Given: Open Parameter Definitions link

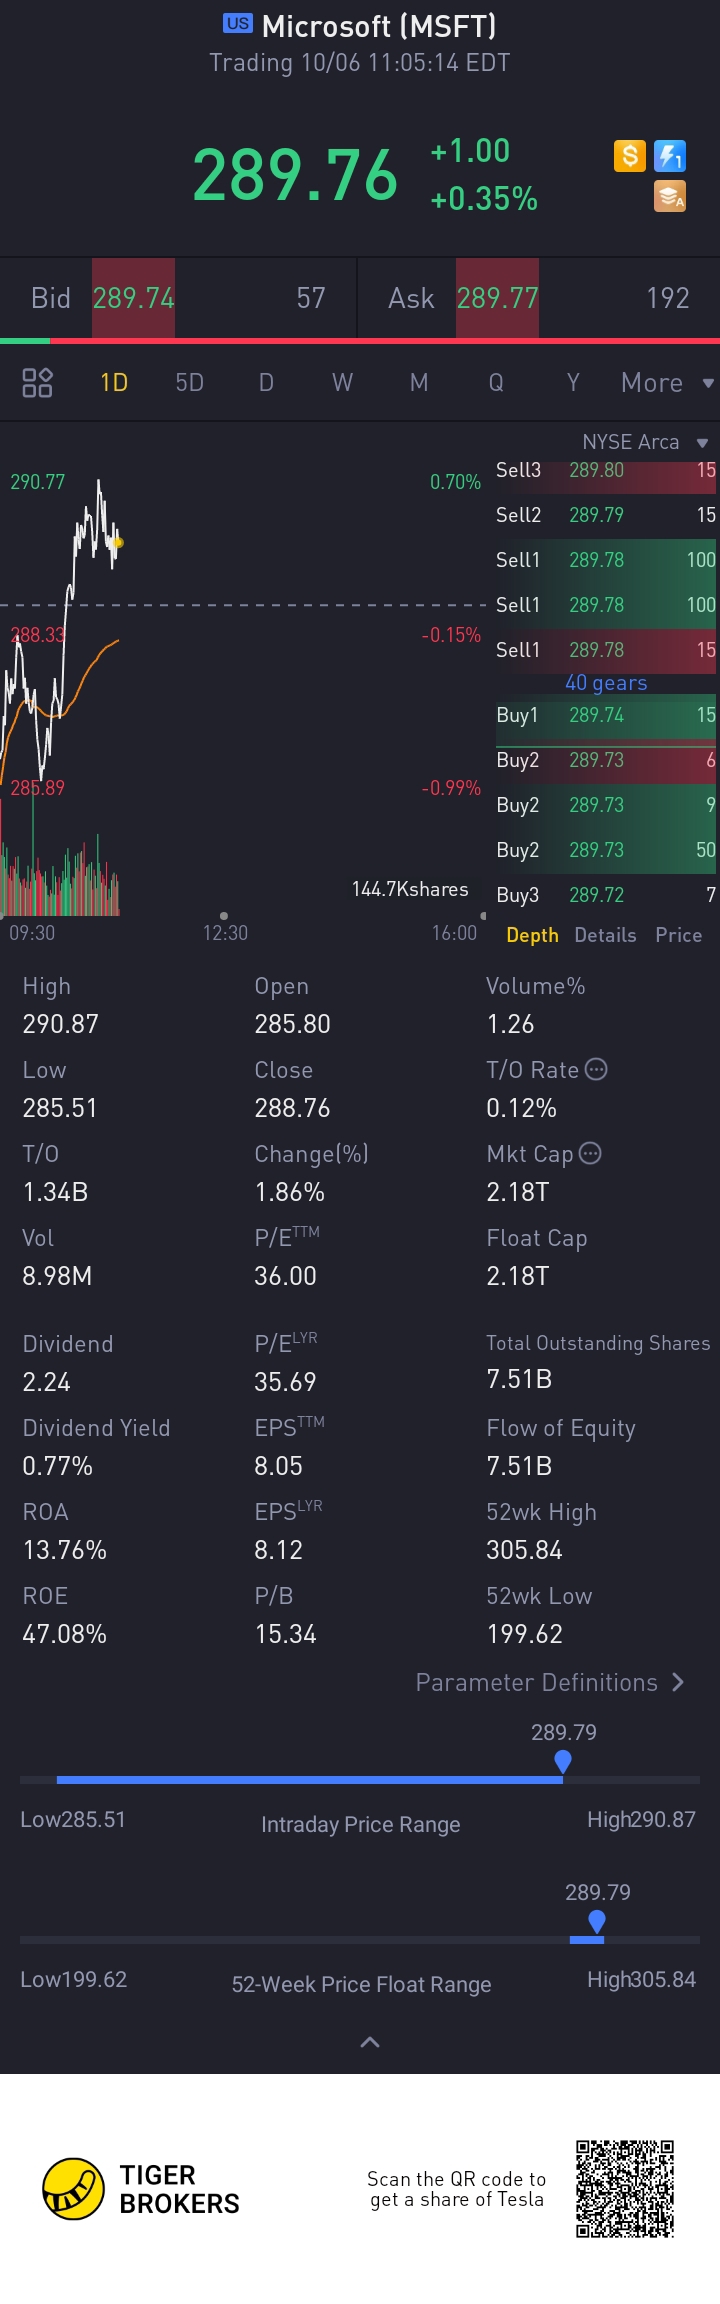Looking at the screenshot, I should (550, 1682).
